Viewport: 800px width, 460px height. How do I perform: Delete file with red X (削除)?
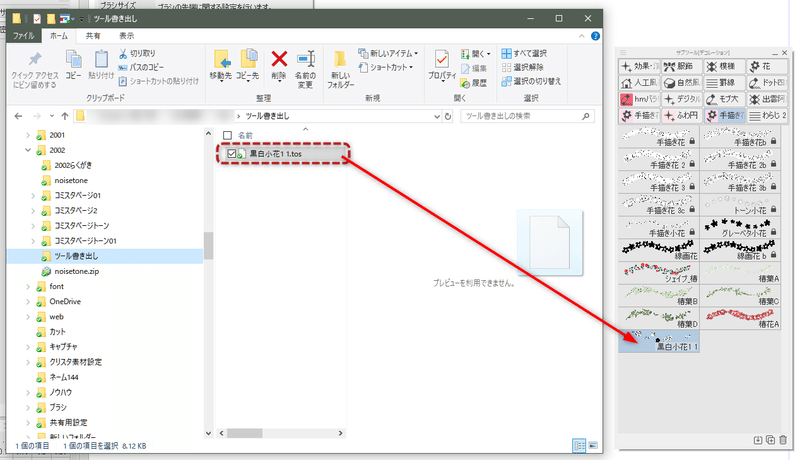[279, 64]
